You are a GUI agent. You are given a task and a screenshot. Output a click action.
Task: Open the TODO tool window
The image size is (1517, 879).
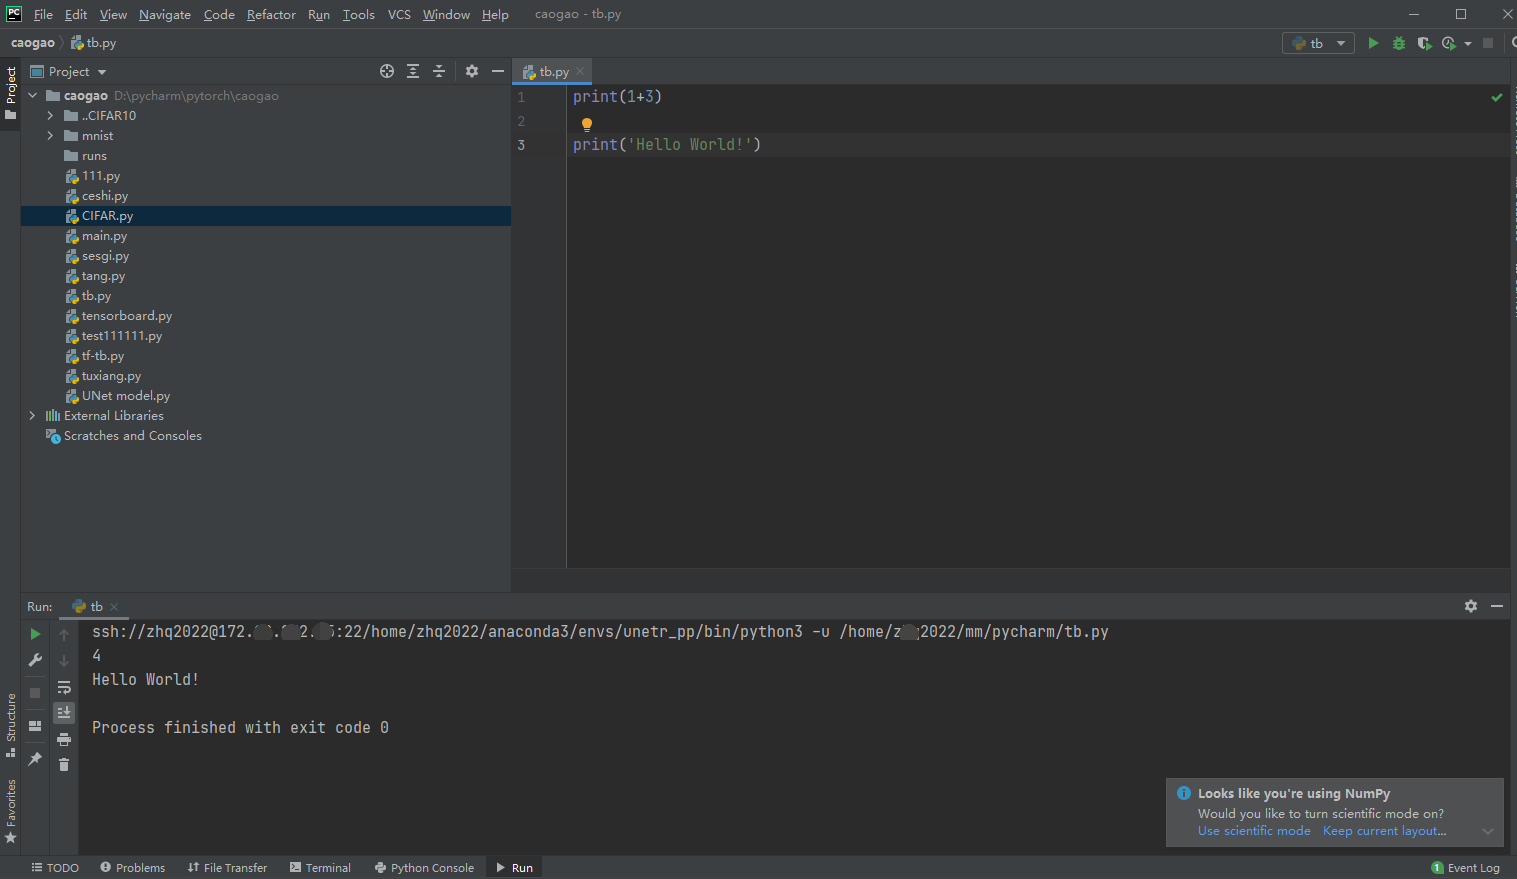click(x=55, y=867)
